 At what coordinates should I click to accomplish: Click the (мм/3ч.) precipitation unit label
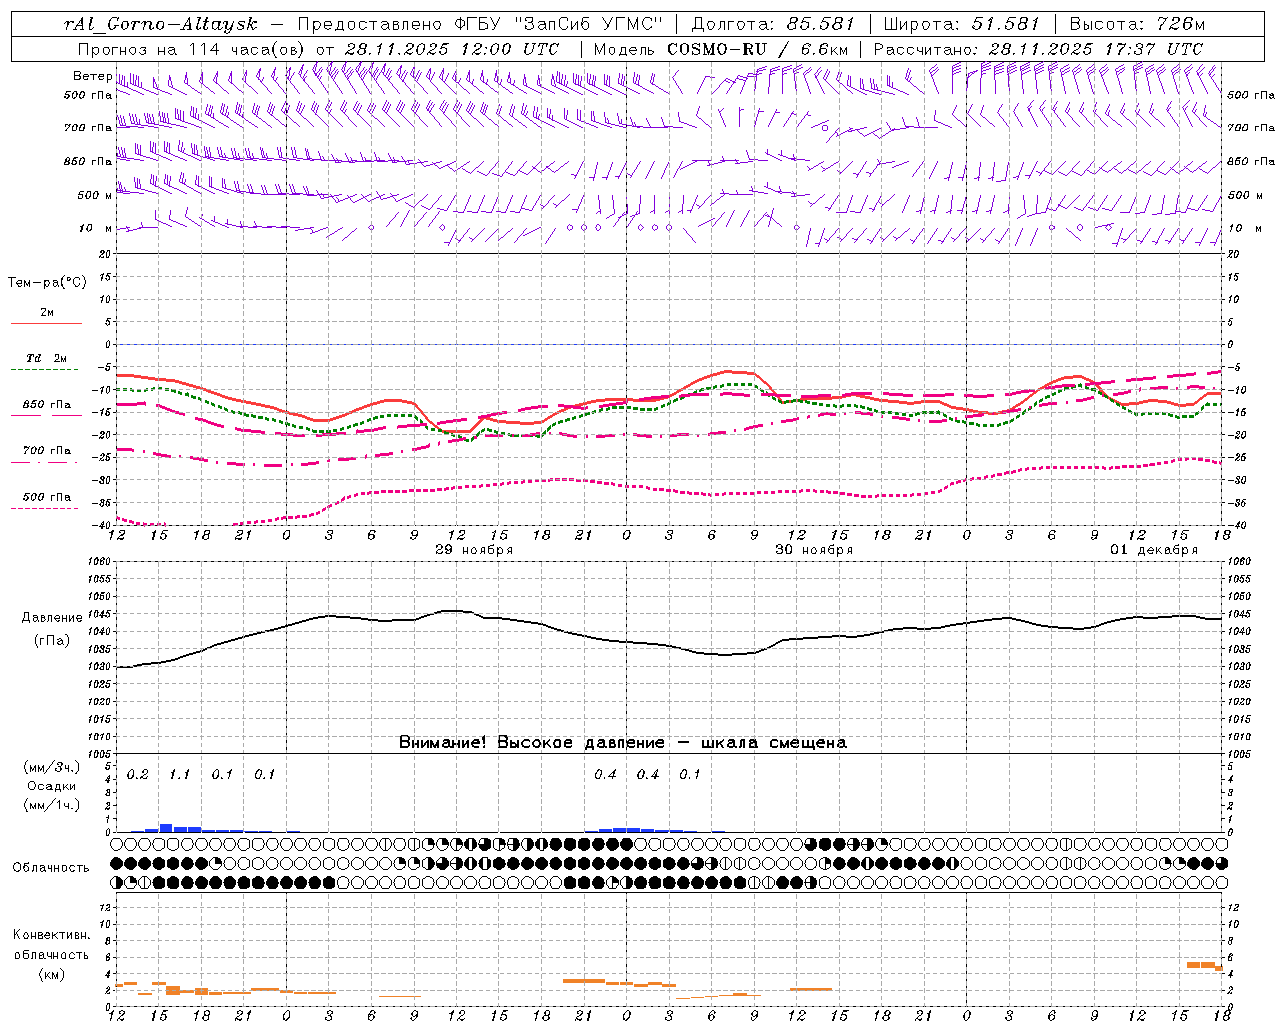(51, 768)
